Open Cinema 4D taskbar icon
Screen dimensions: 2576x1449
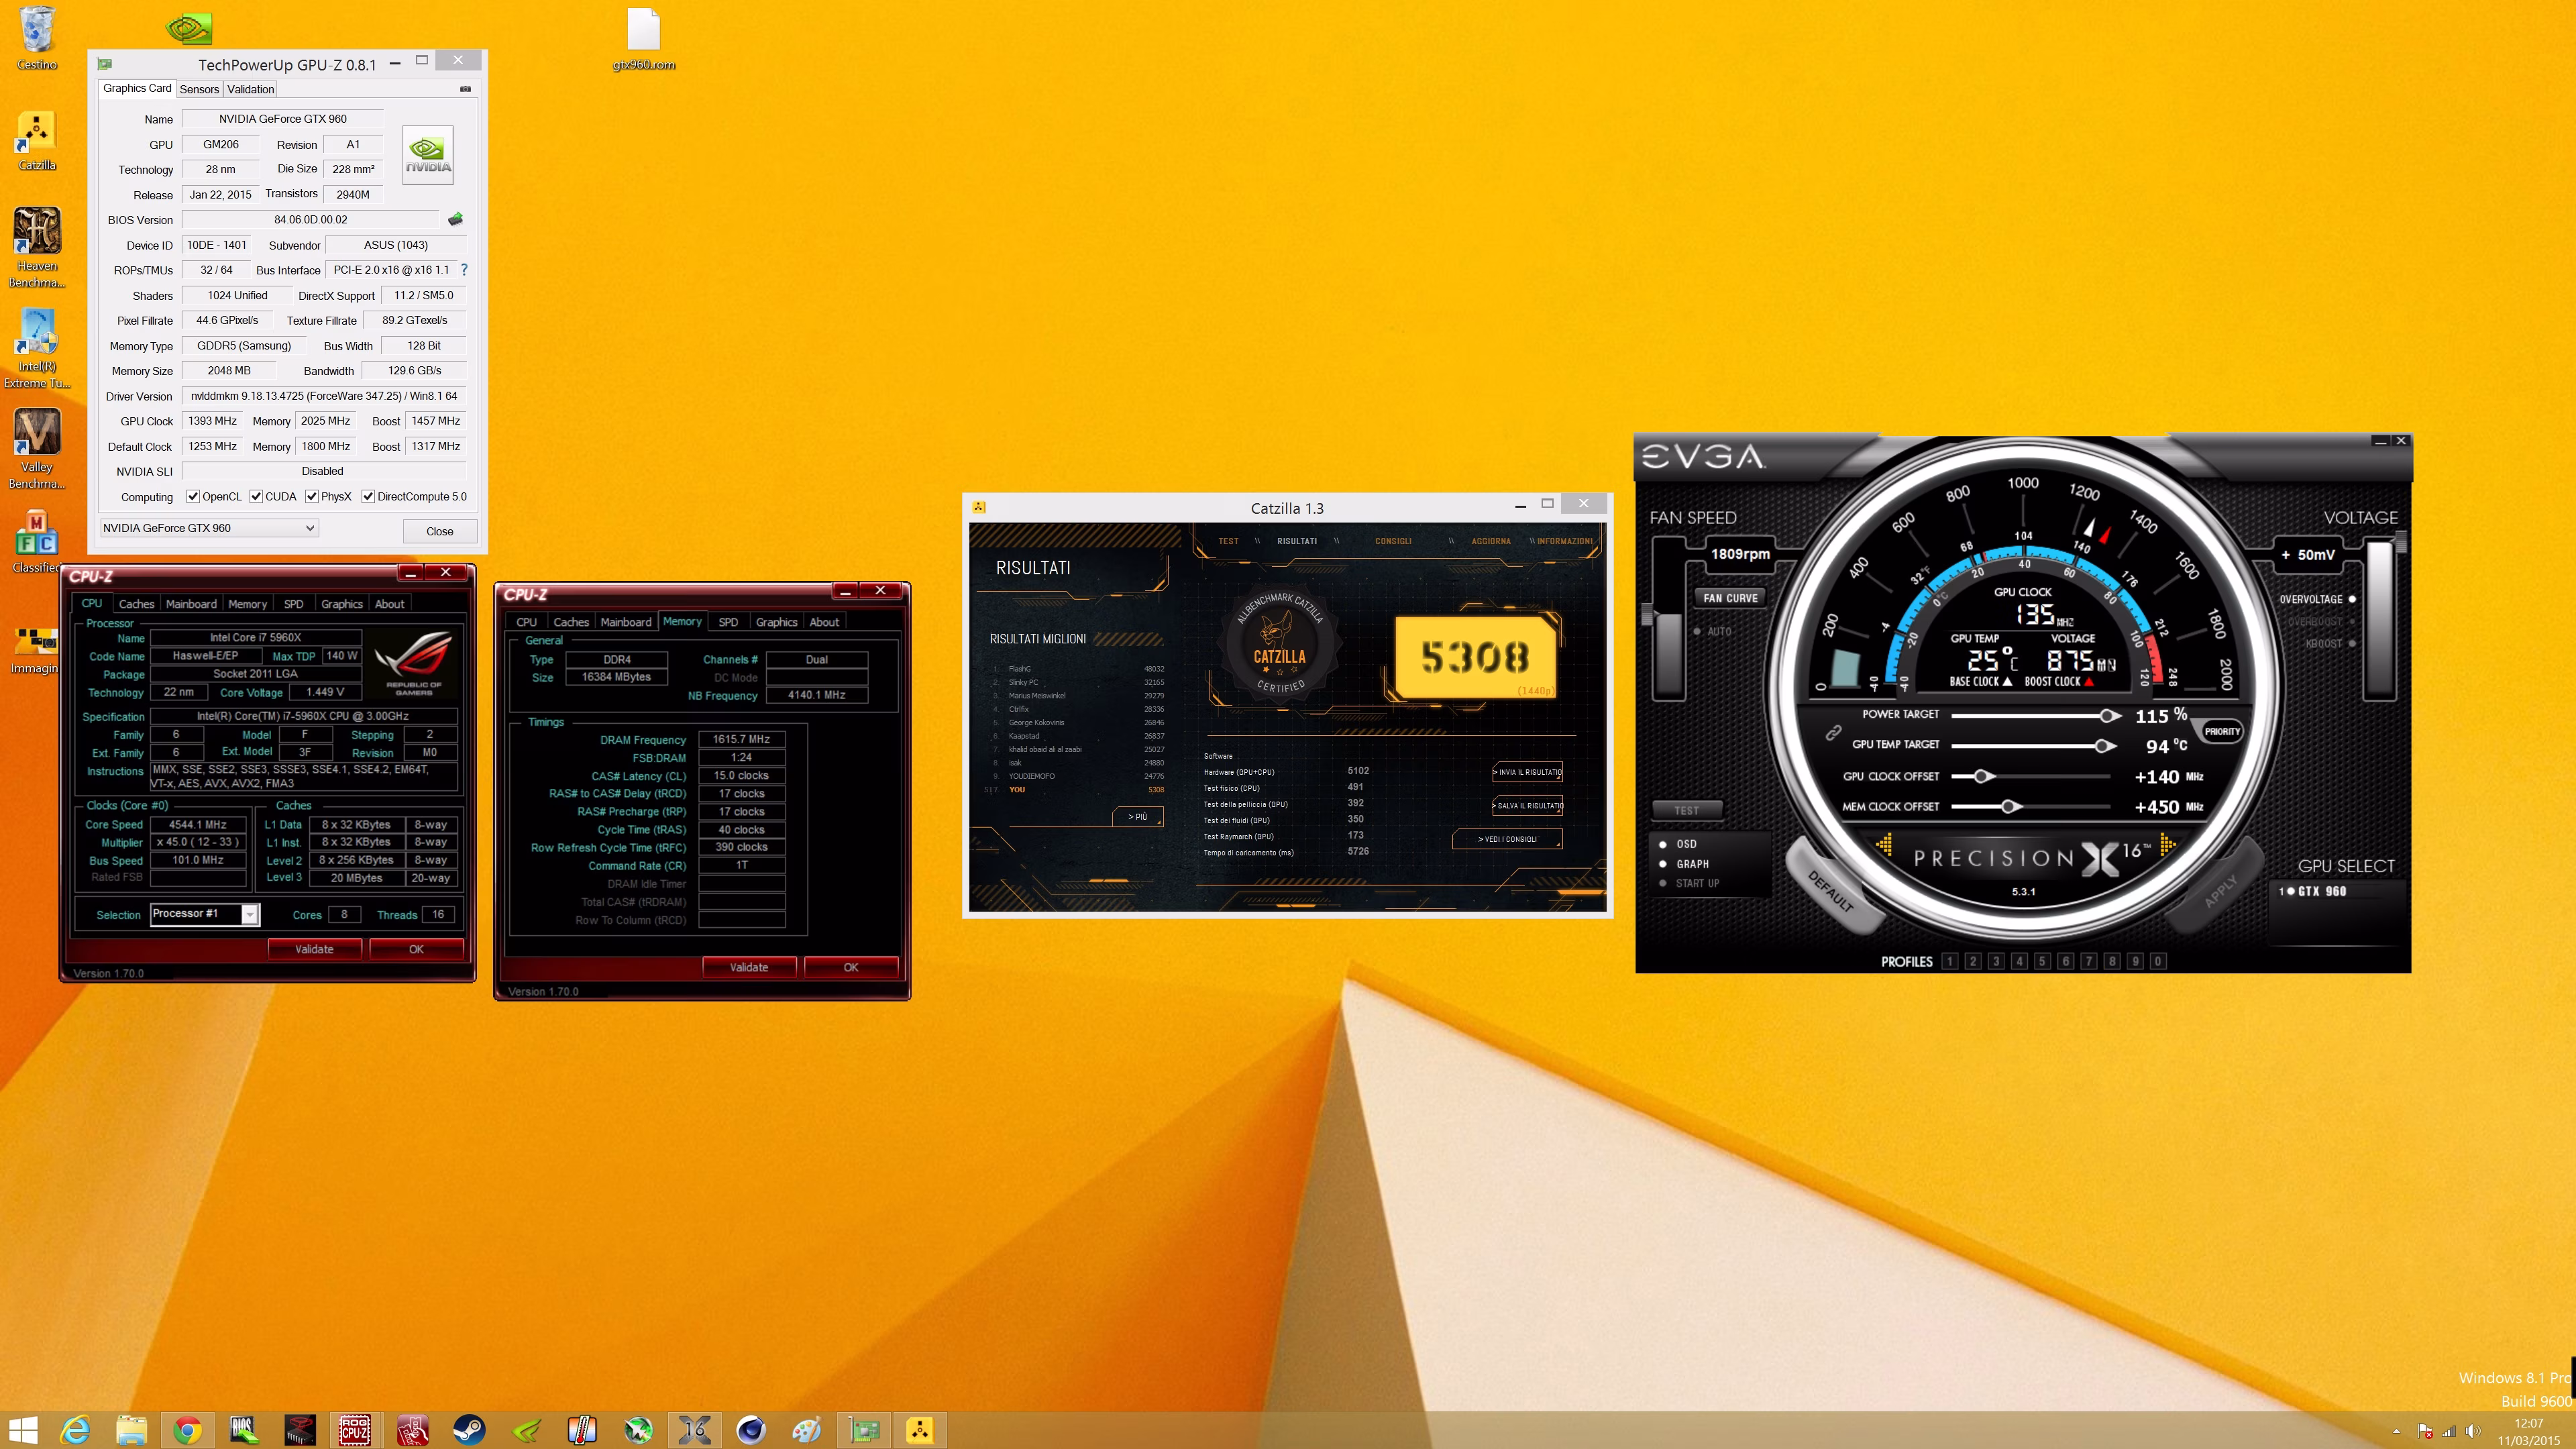(x=751, y=1430)
